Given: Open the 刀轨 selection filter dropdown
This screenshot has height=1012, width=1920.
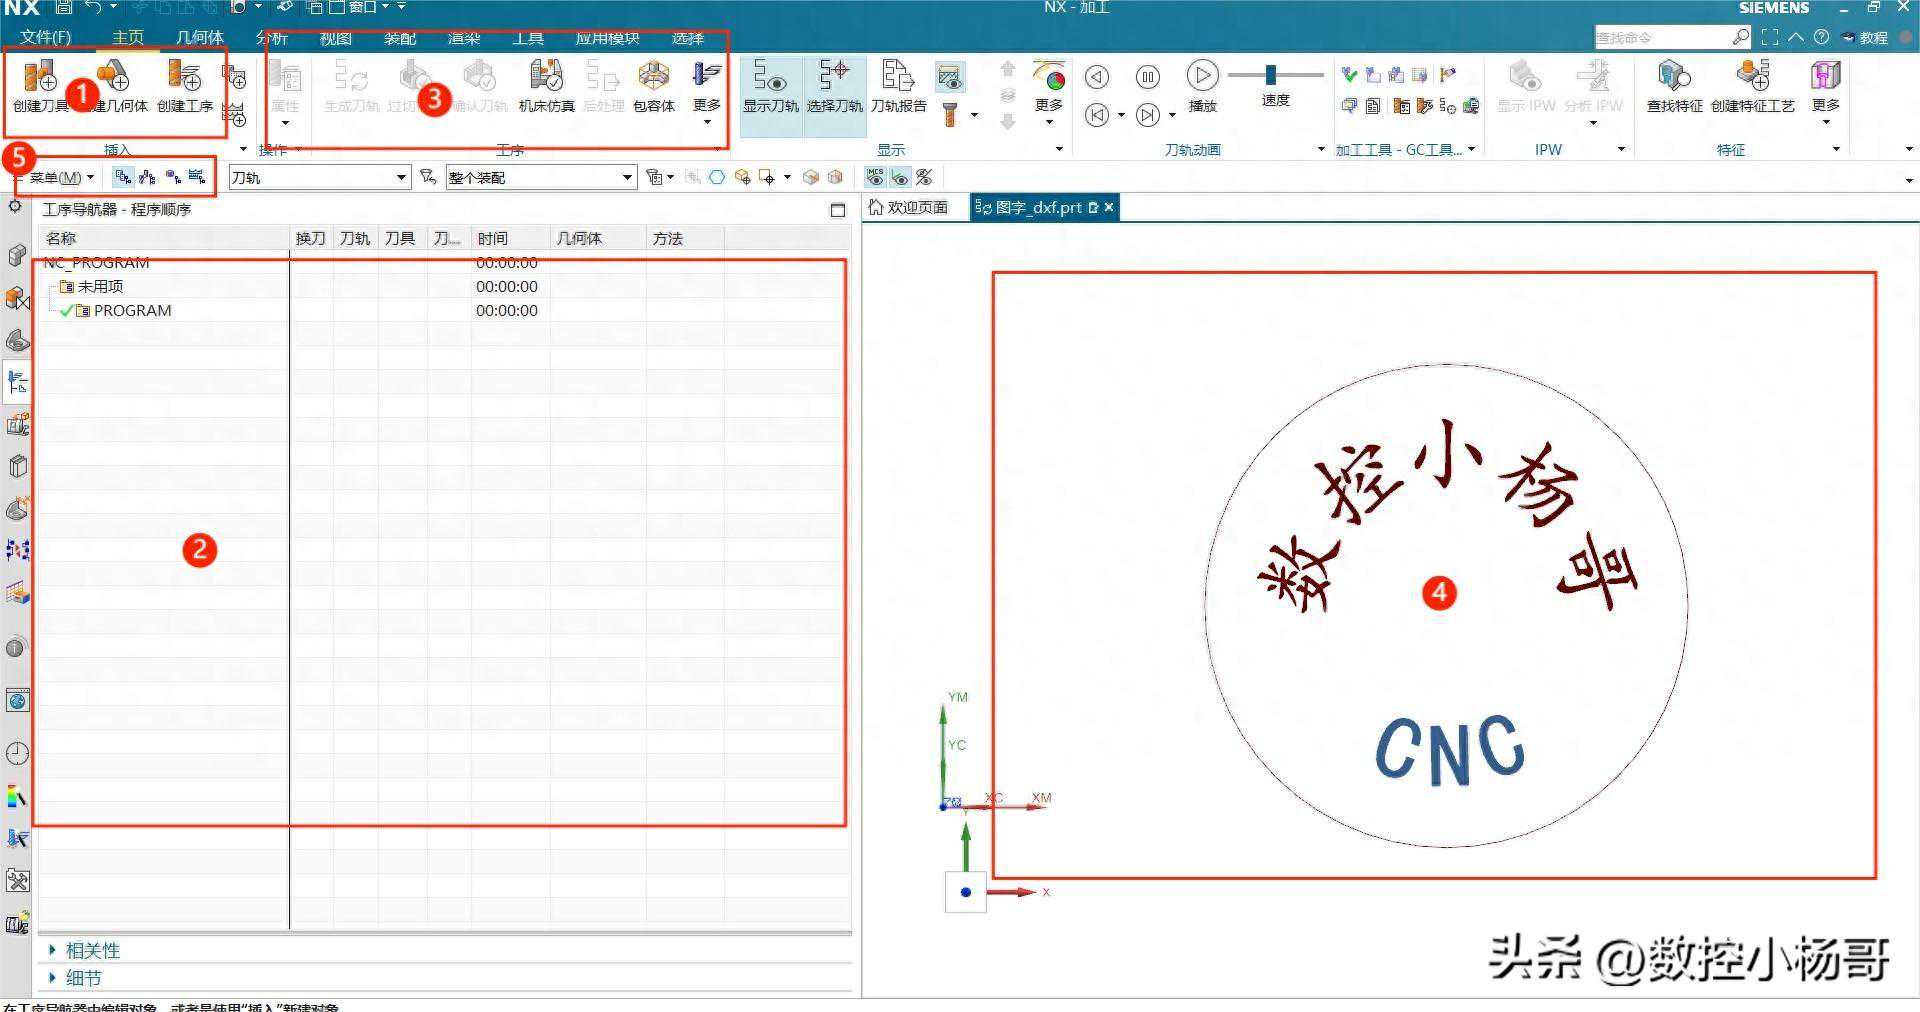Looking at the screenshot, I should (x=319, y=178).
